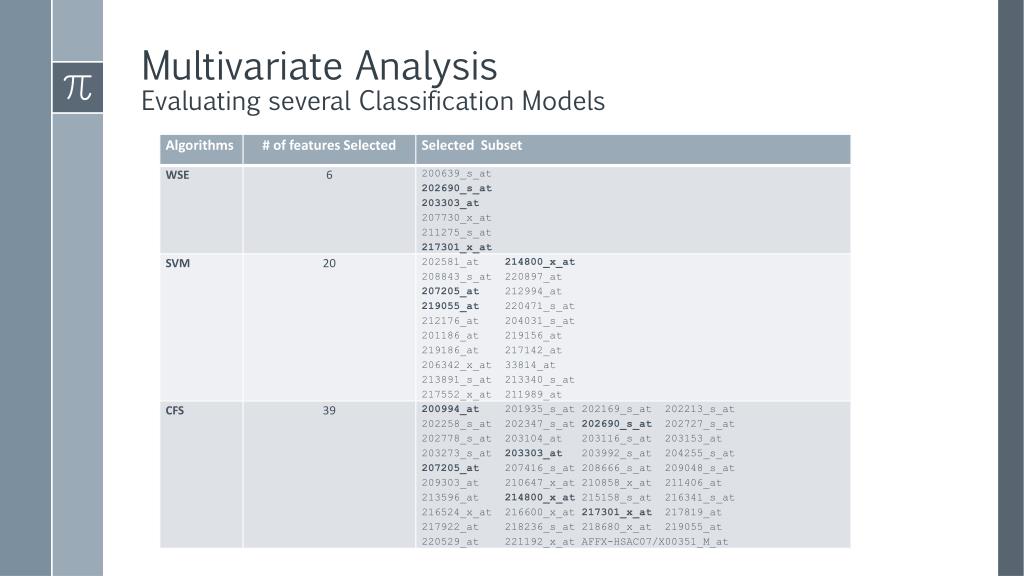Click the pi symbol icon
This screenshot has width=1024, height=576.
[77, 87]
